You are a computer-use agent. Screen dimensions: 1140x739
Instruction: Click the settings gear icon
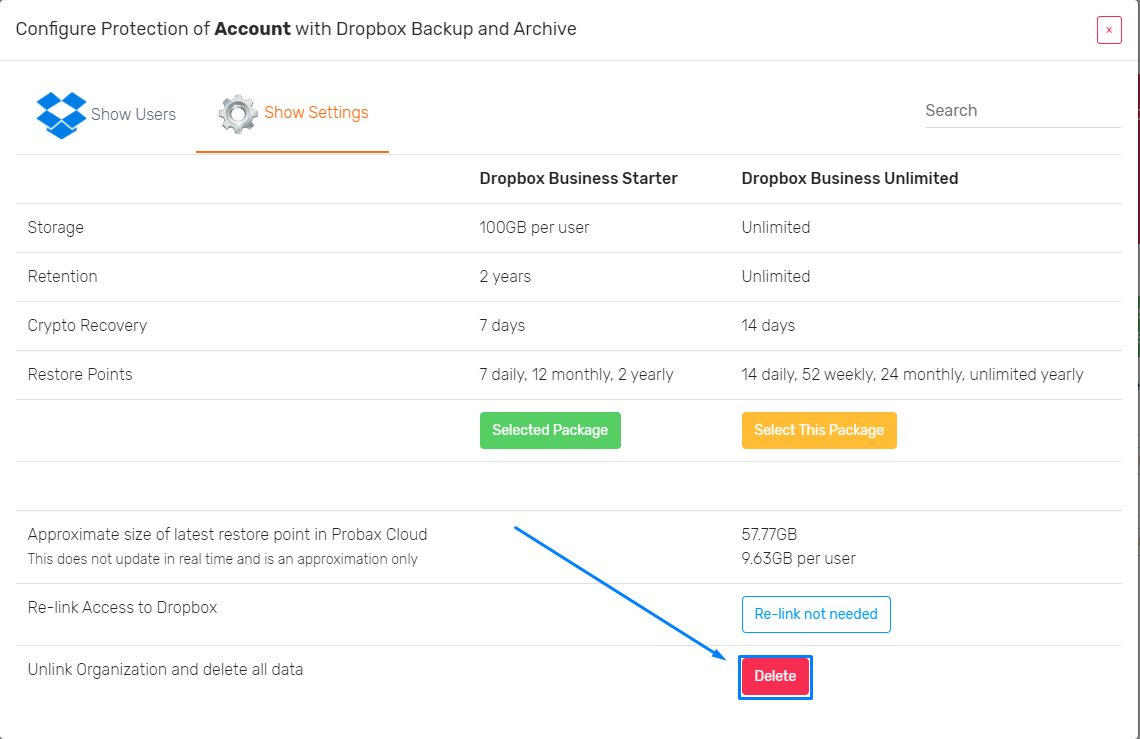[238, 114]
